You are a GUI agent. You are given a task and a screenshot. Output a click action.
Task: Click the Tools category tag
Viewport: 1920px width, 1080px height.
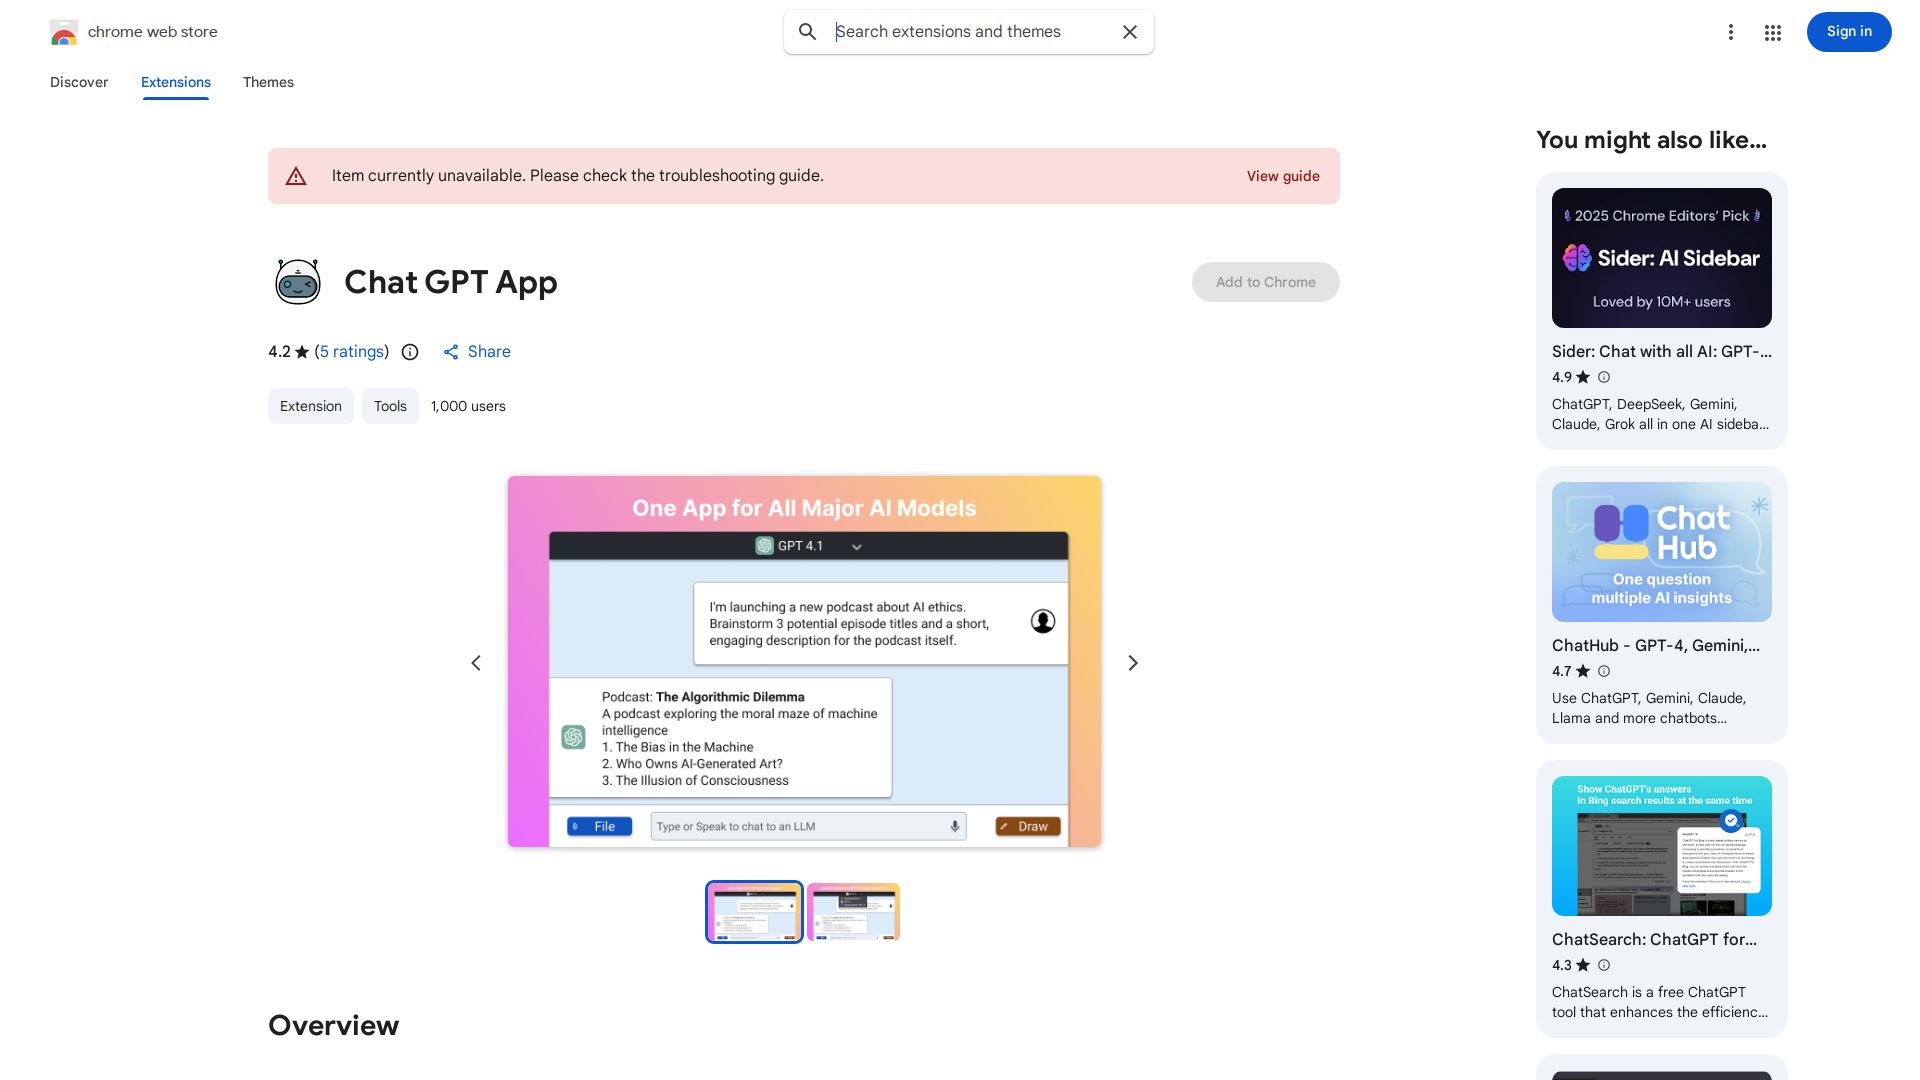[x=390, y=406]
